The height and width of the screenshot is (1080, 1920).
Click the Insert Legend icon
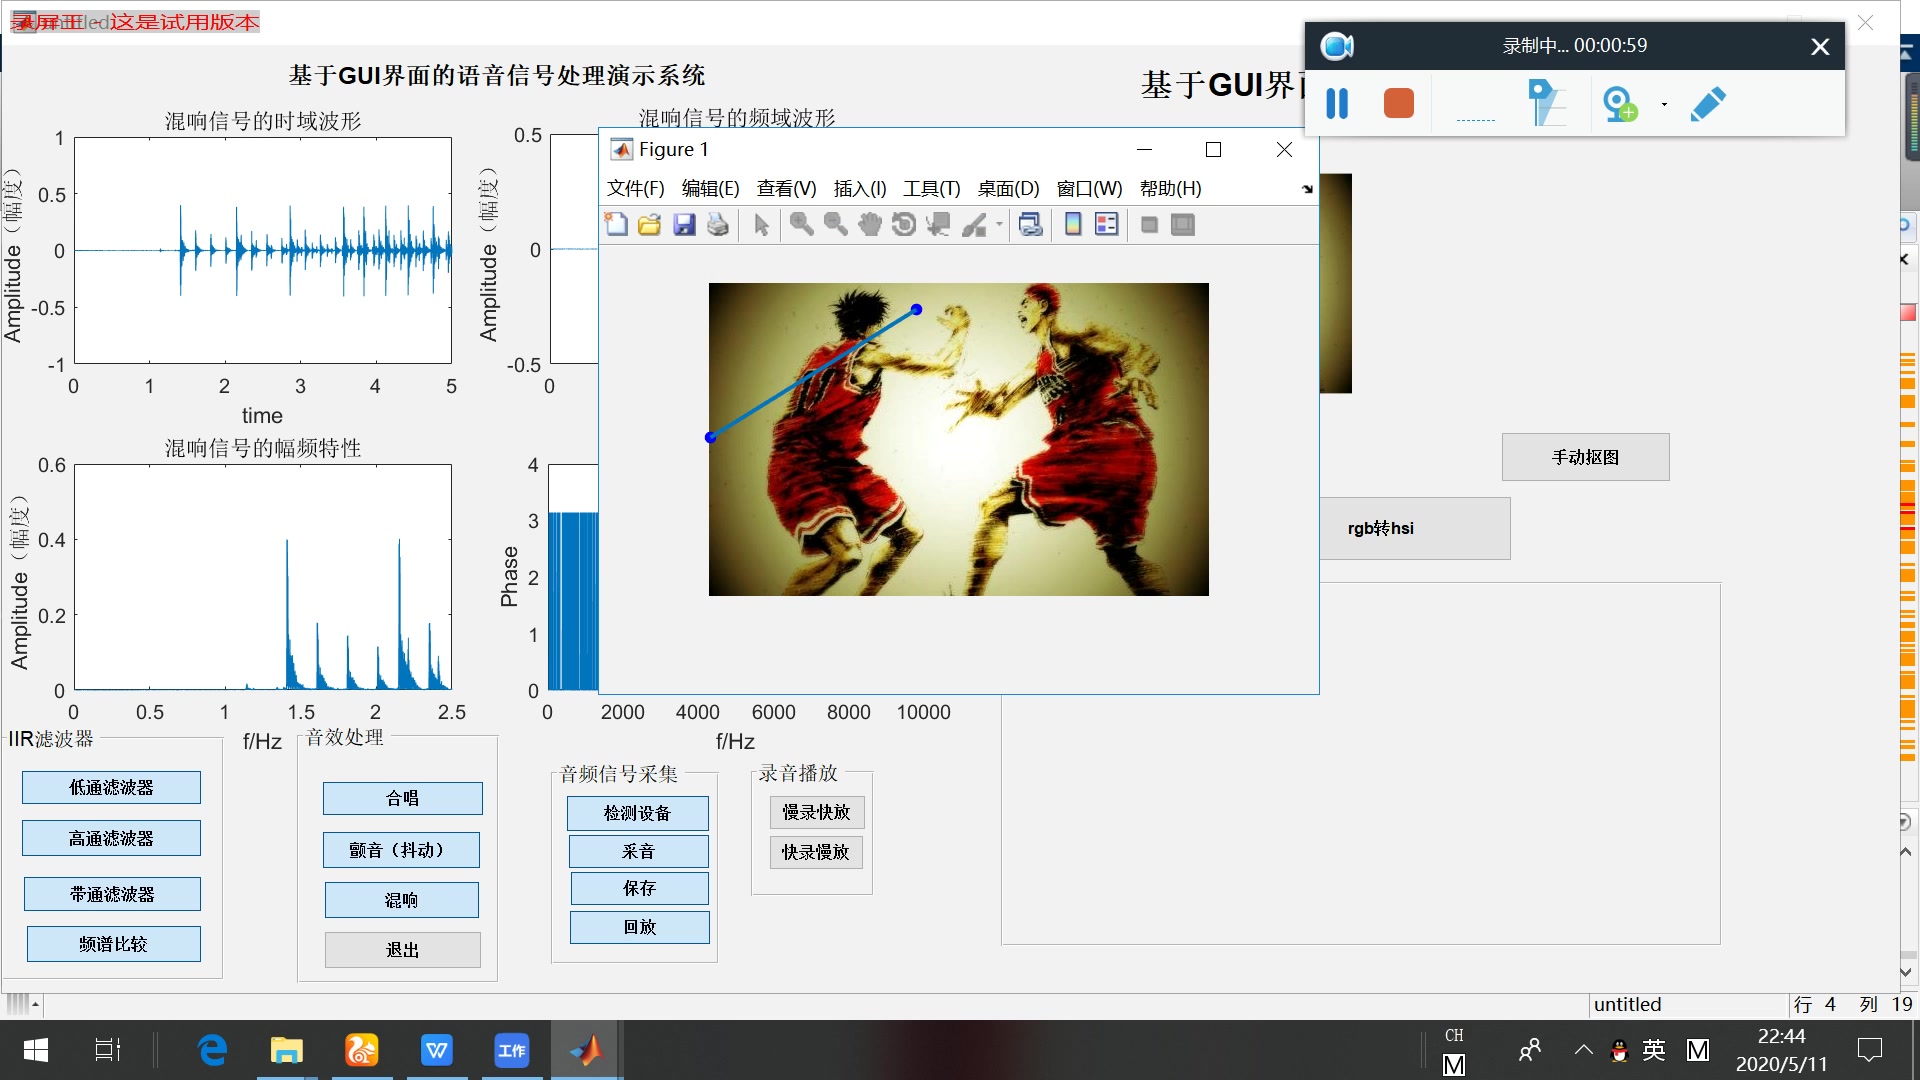[1107, 224]
